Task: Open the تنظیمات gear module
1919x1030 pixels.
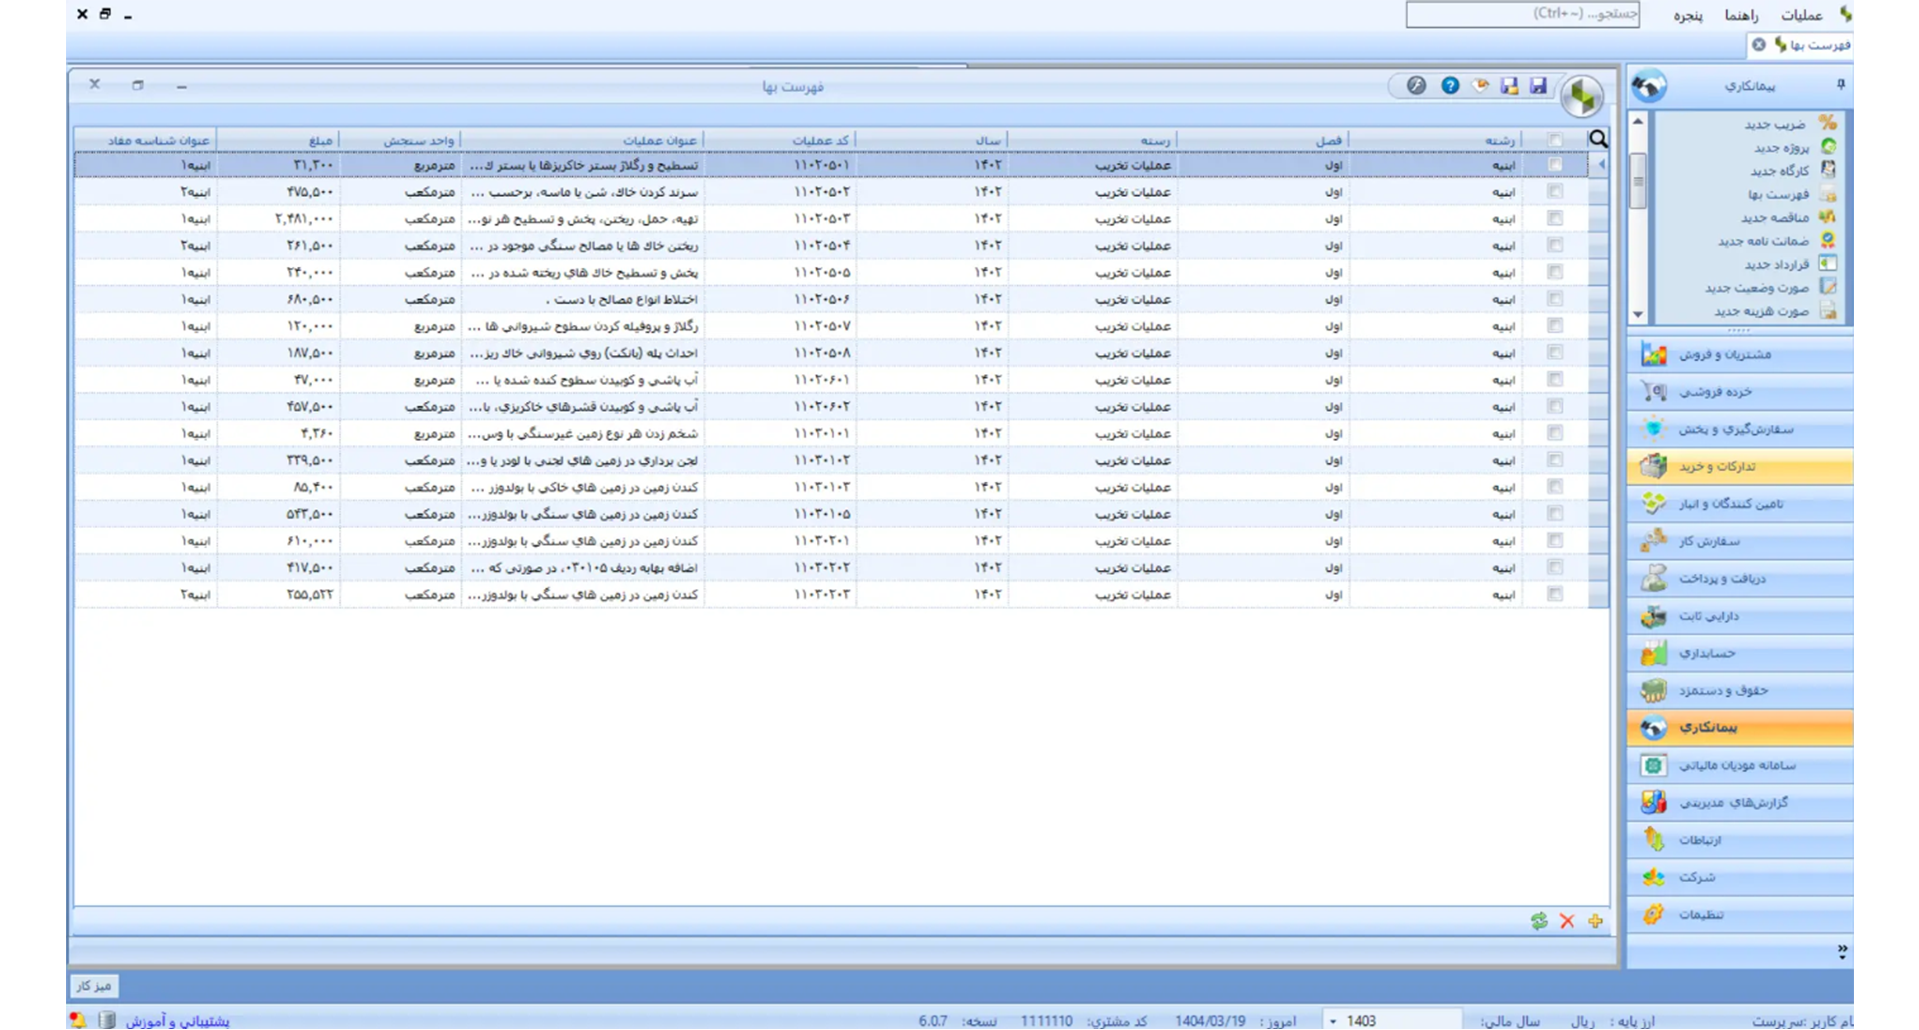Action: 1700,914
